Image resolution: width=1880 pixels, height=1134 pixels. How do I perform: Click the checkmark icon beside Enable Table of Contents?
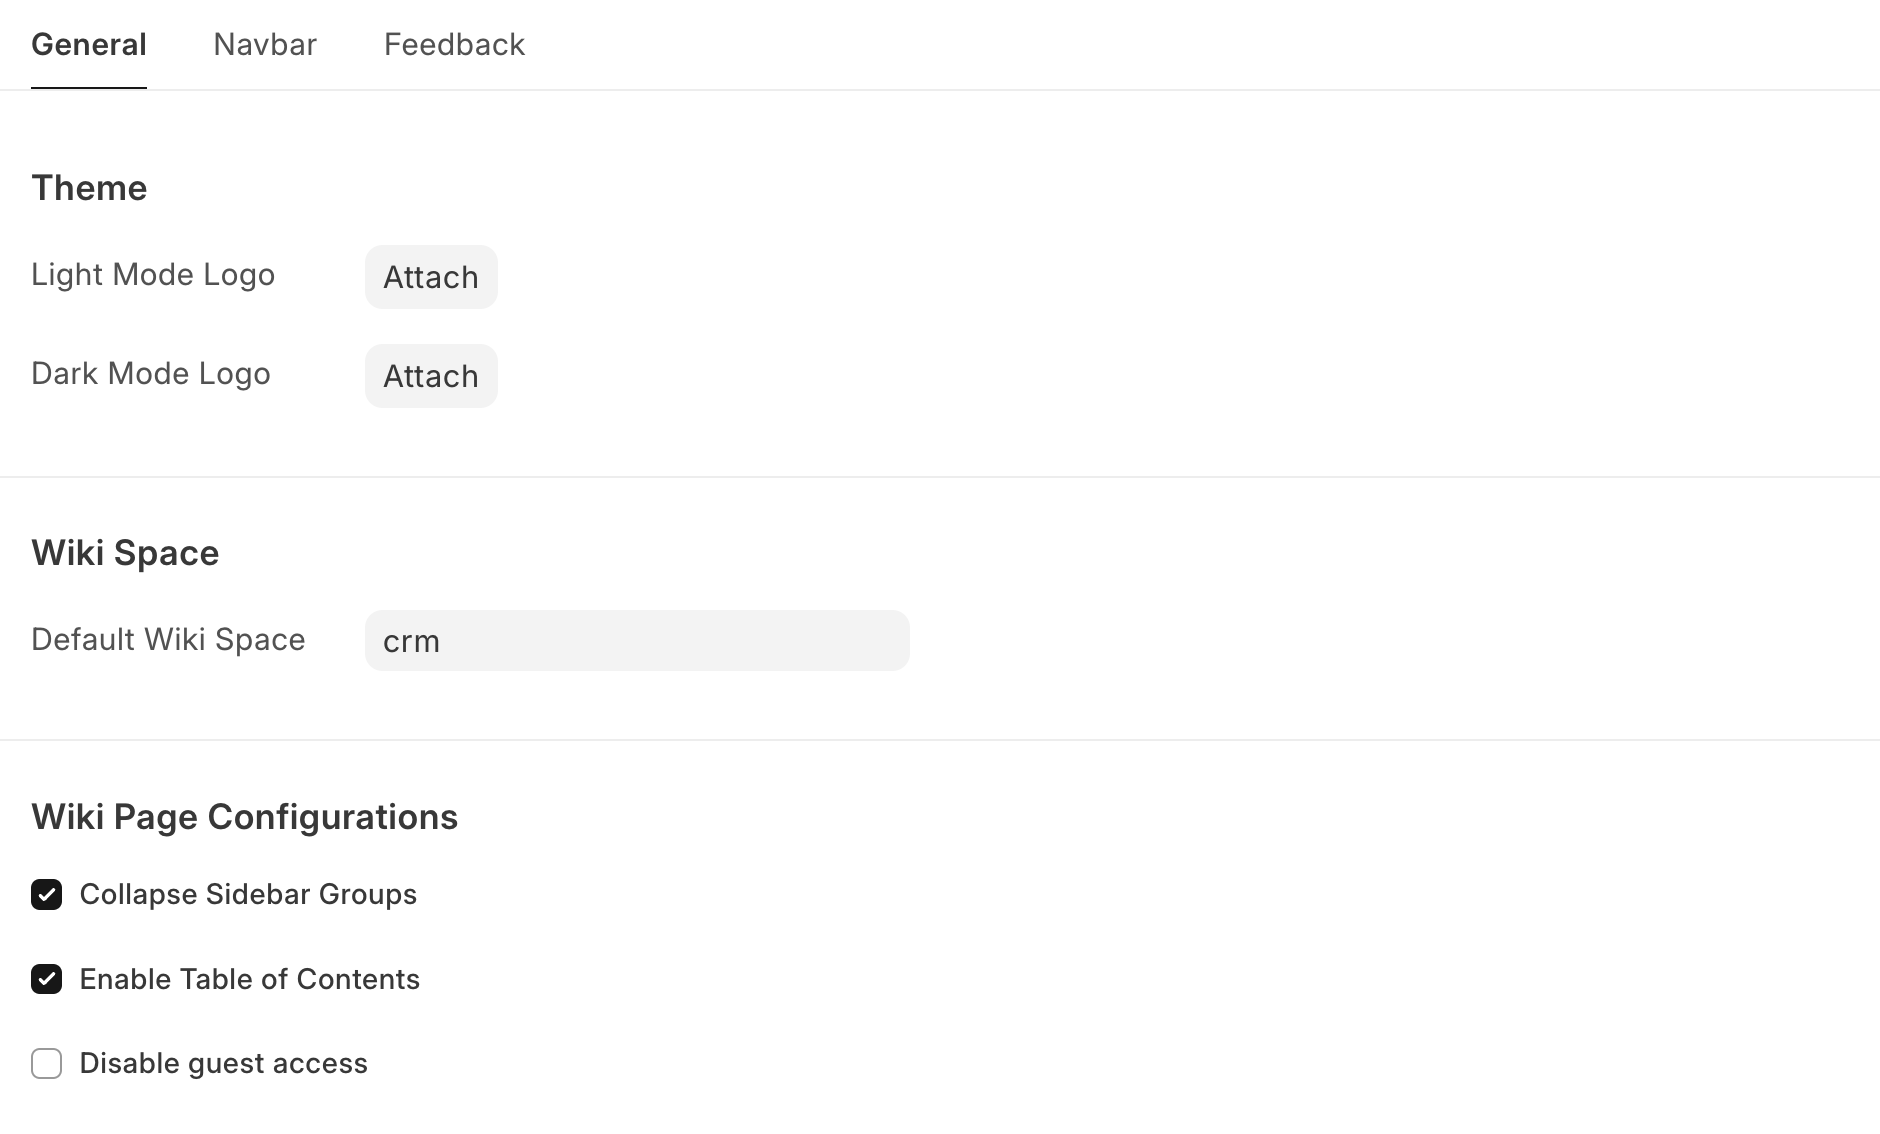(47, 979)
